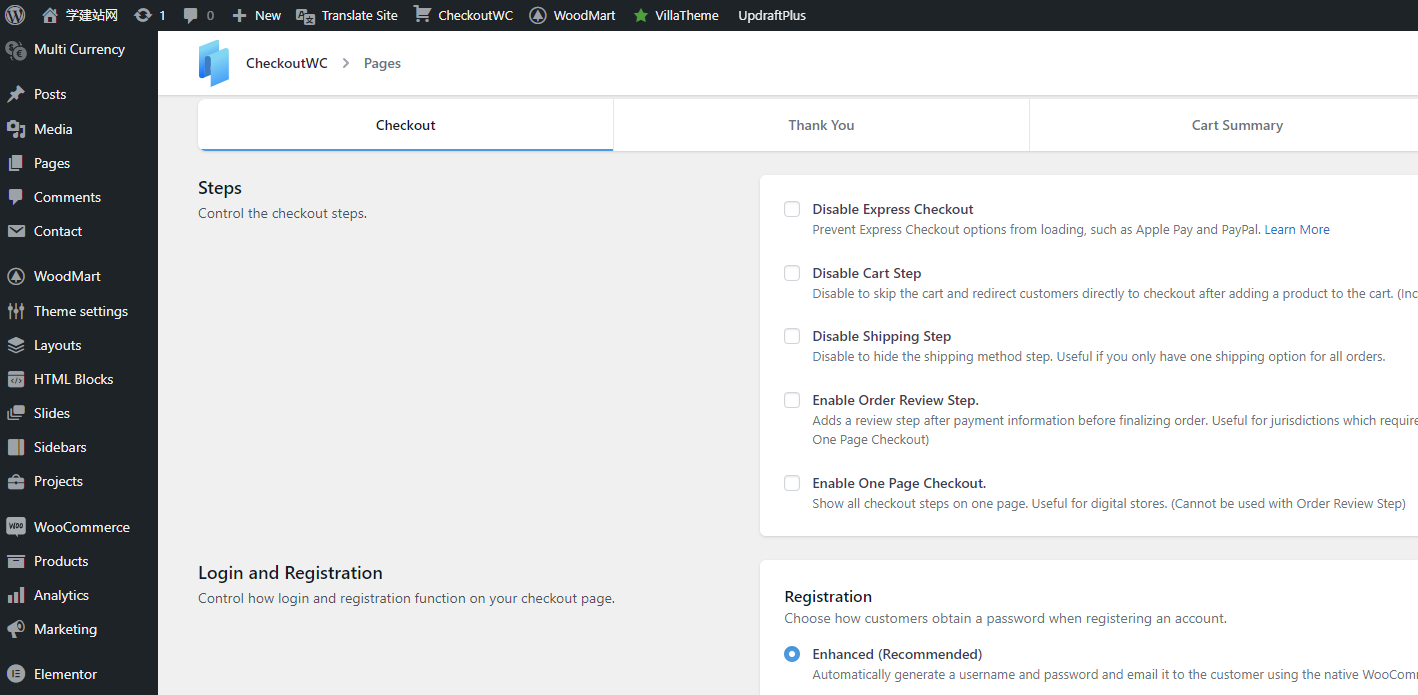Click the Registration subsection heading
This screenshot has height=695, width=1418.
(x=828, y=596)
